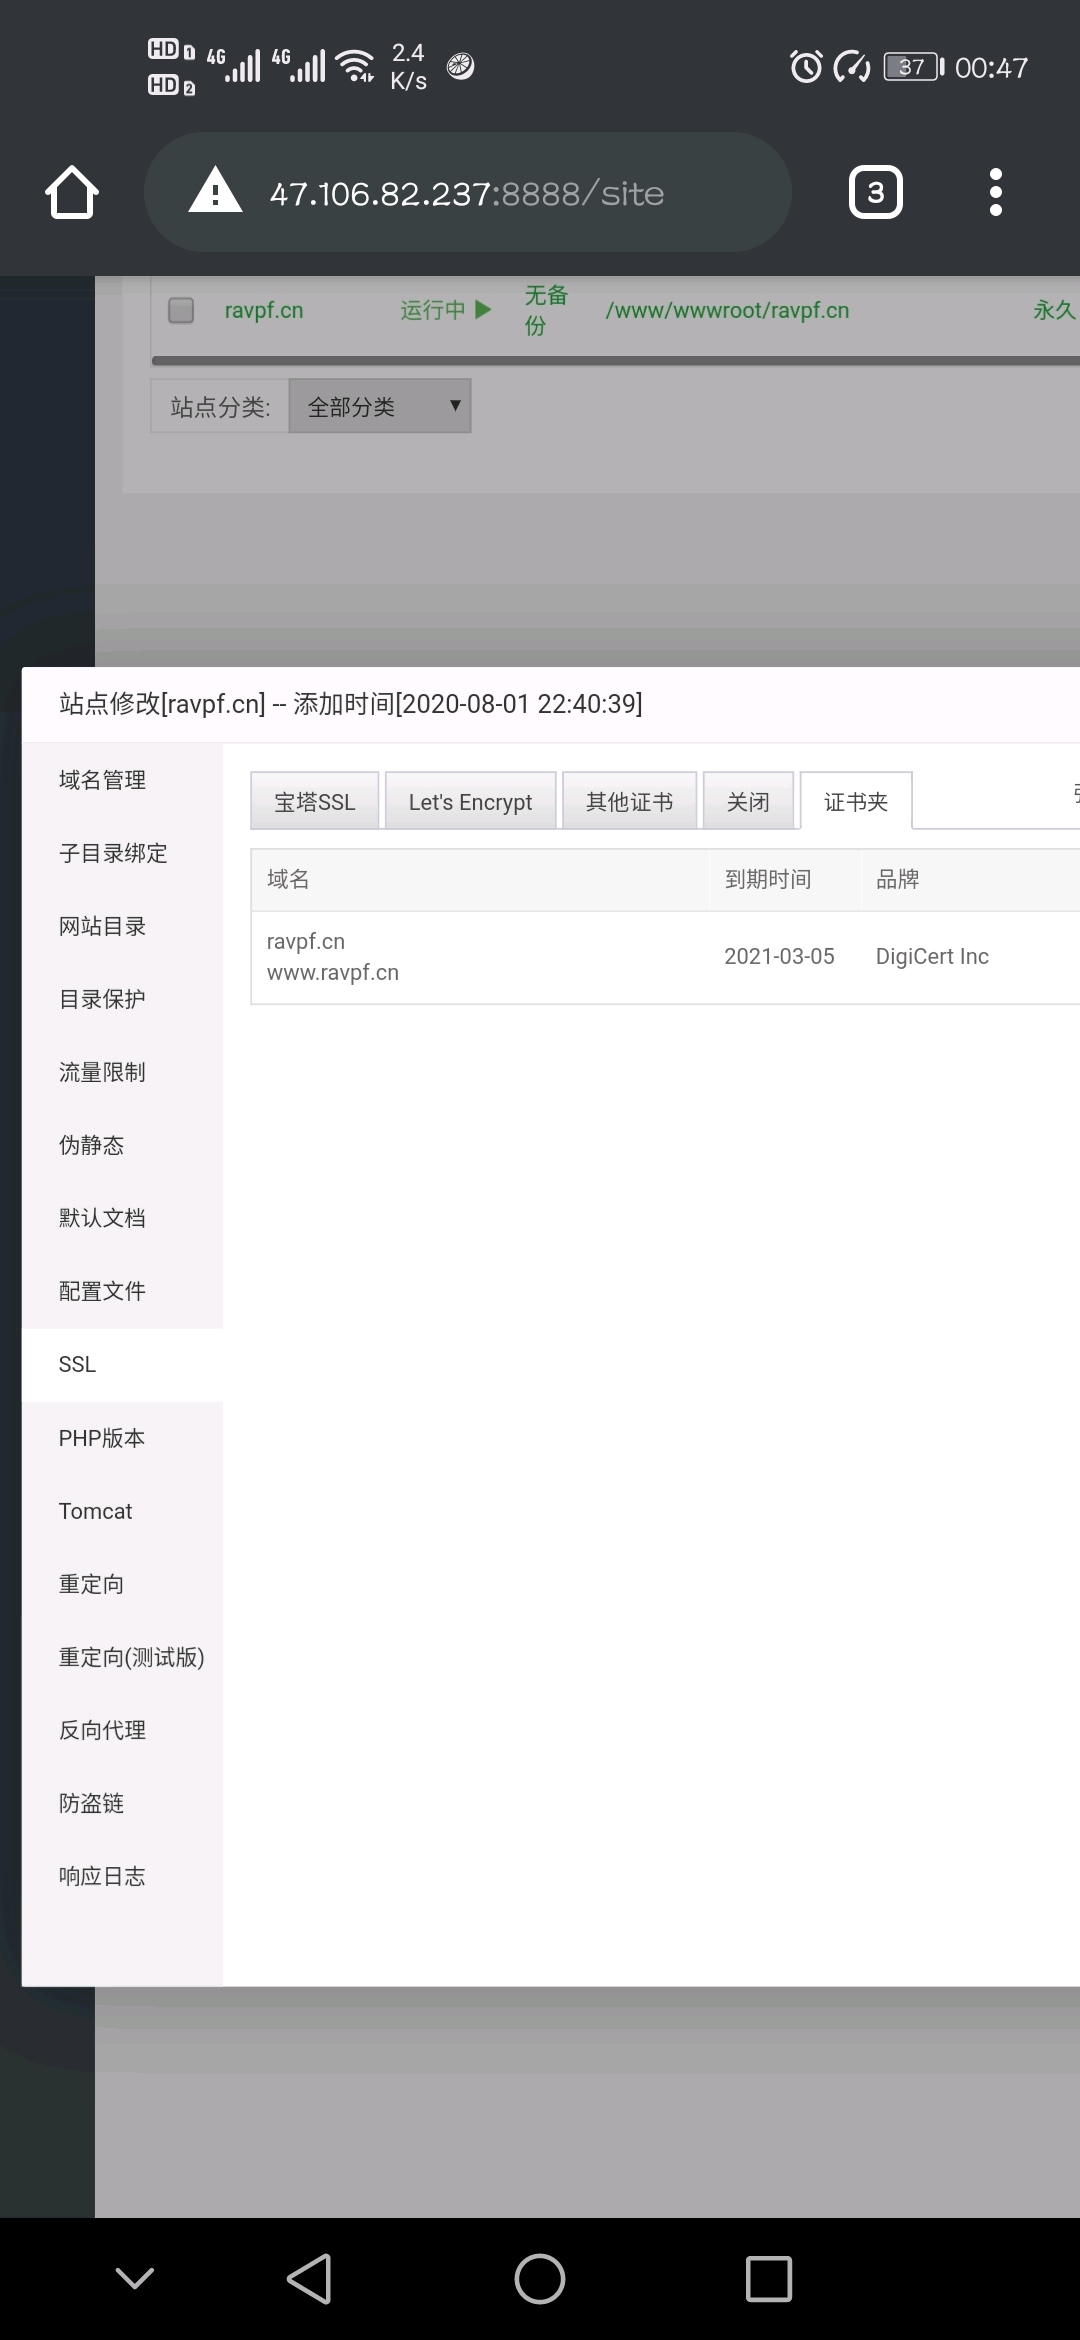Click the expiry date 2021-03-05
Image resolution: width=1080 pixels, height=2340 pixels.
779,956
